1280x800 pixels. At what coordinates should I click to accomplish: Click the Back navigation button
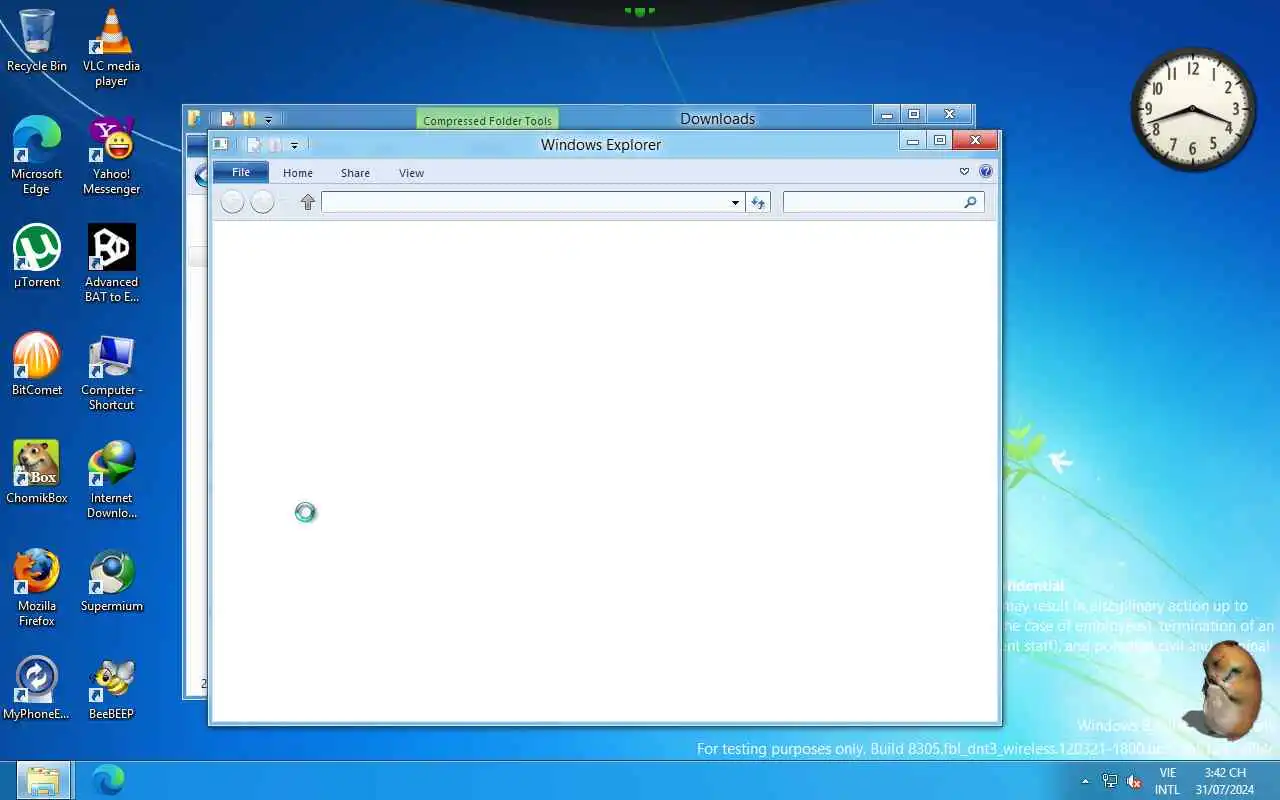232,202
